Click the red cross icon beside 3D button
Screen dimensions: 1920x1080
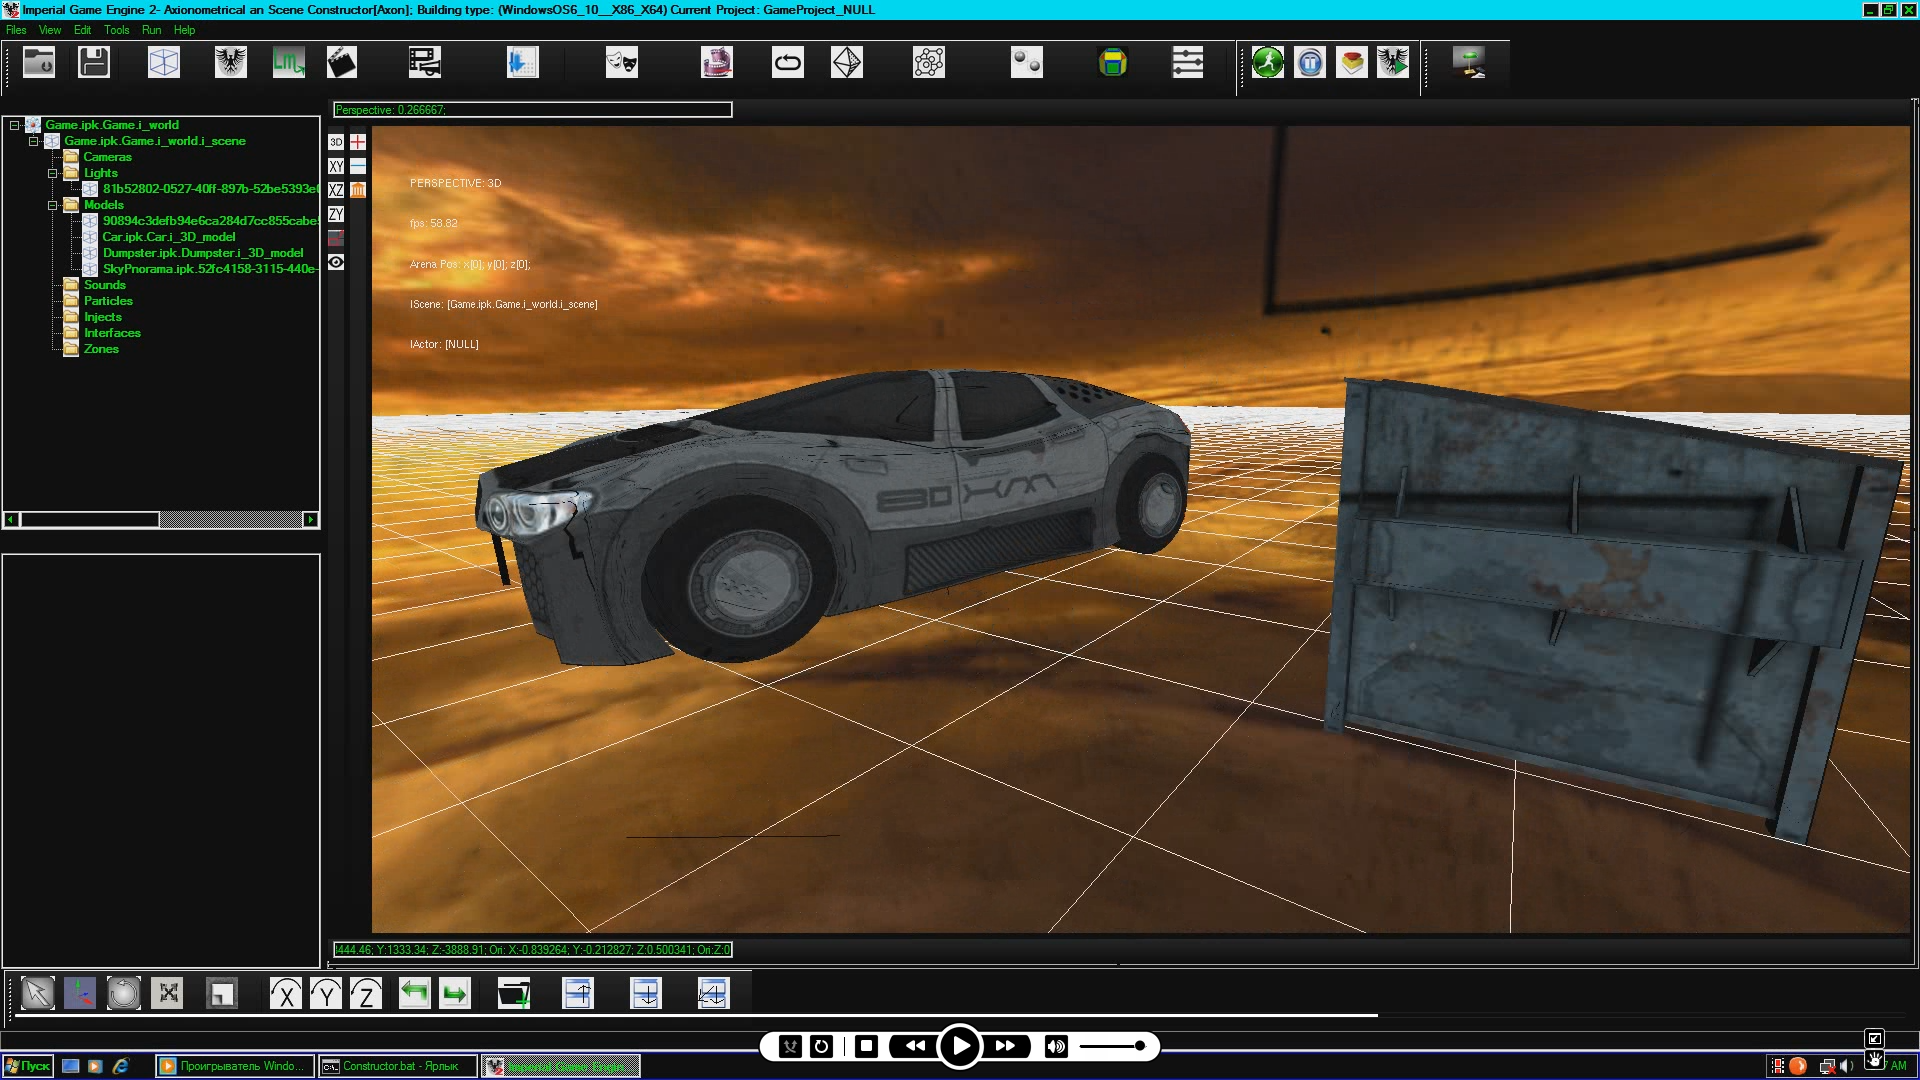click(x=358, y=142)
